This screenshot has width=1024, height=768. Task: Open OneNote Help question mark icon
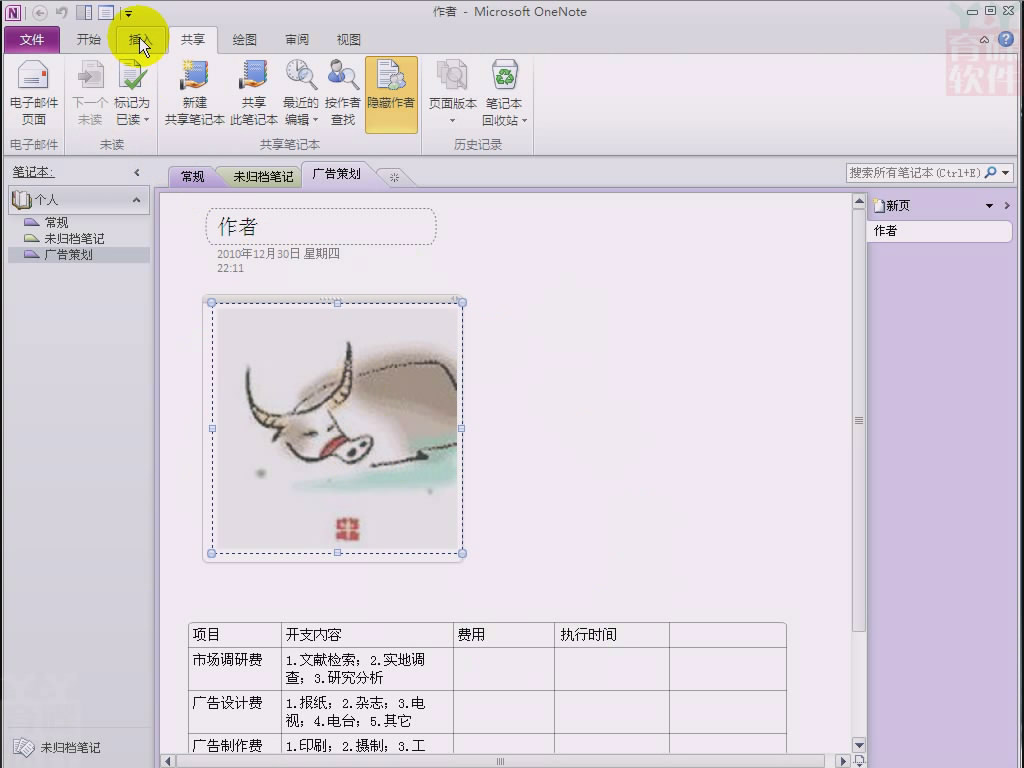click(1006, 39)
